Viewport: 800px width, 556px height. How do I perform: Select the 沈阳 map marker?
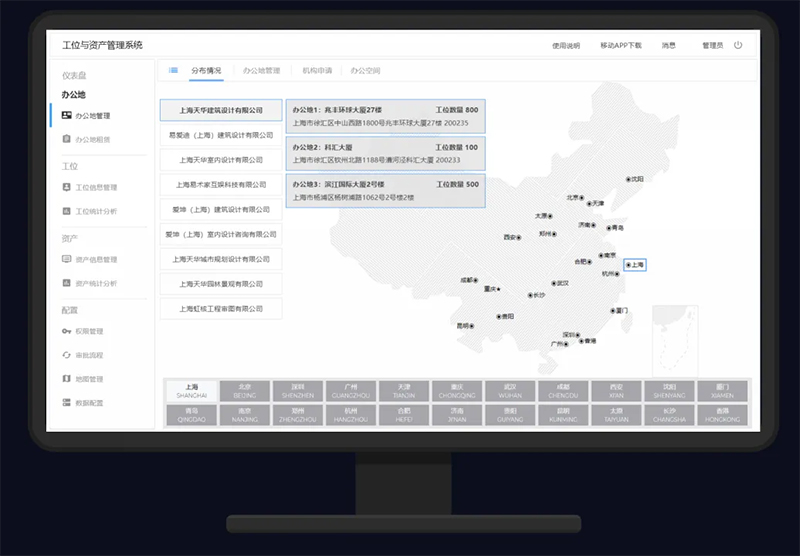tap(635, 179)
